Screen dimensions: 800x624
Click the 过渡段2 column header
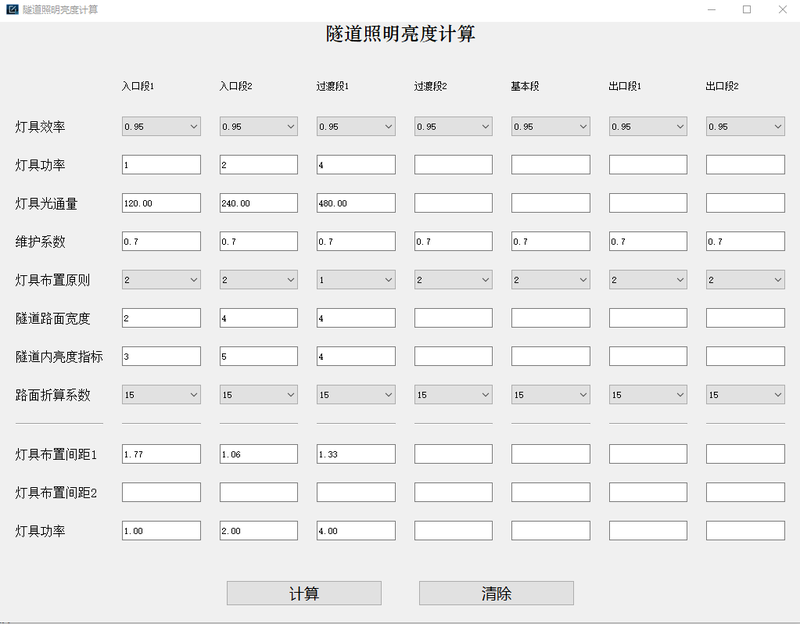click(430, 86)
